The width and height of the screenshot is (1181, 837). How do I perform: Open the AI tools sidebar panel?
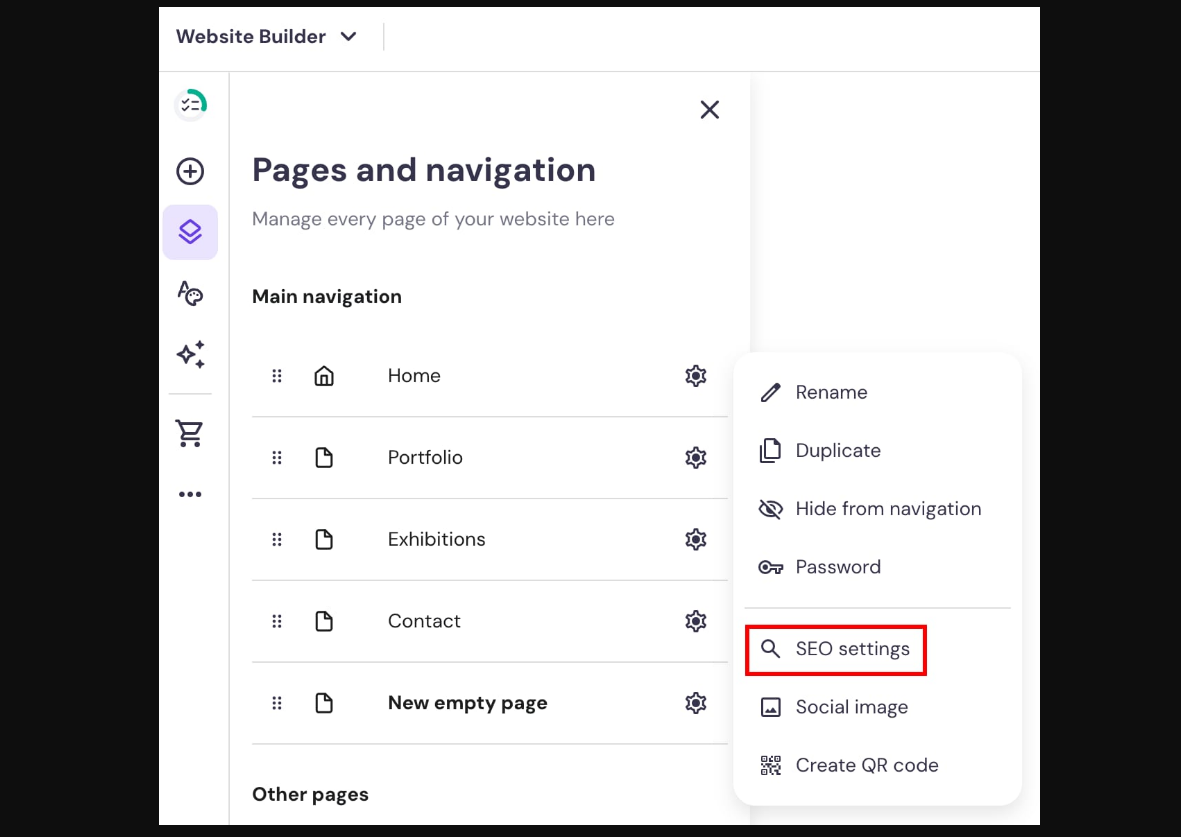(x=190, y=354)
